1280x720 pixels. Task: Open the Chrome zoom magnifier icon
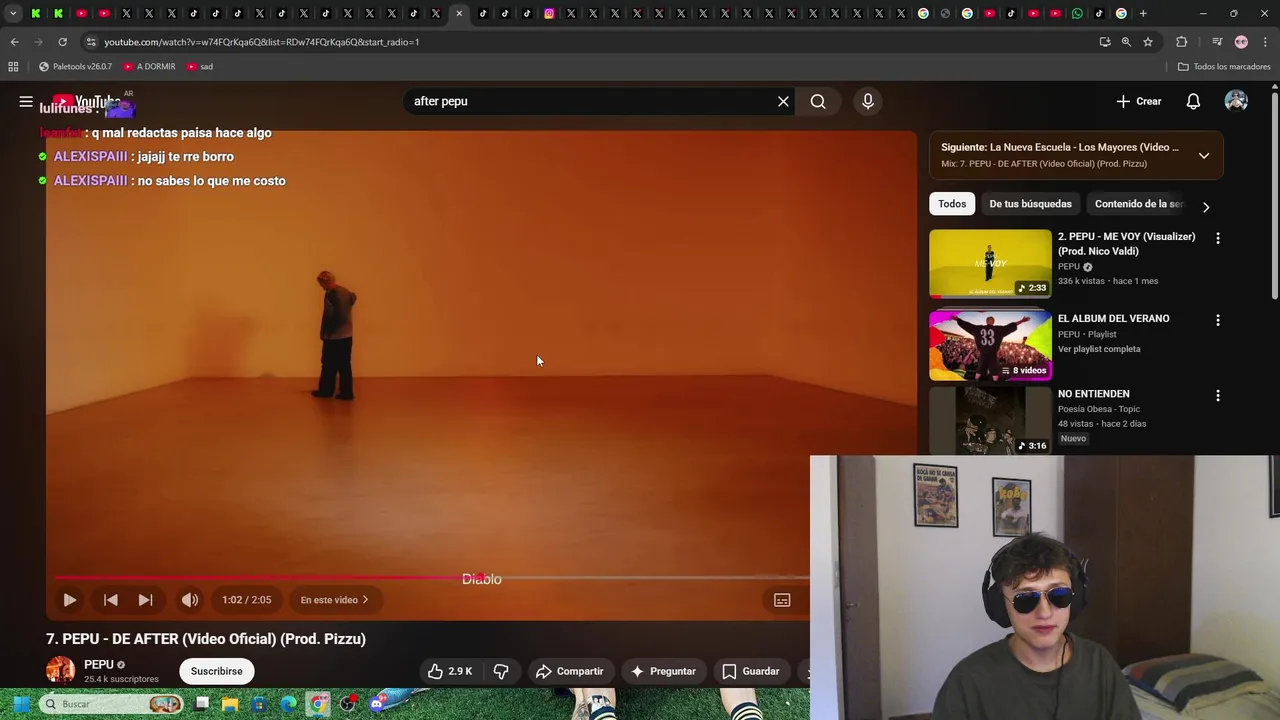1126,42
